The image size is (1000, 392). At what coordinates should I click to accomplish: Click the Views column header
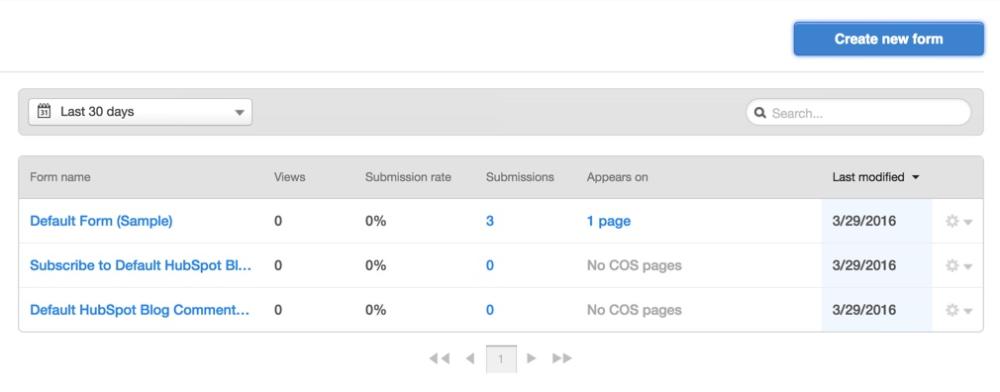[x=290, y=177]
